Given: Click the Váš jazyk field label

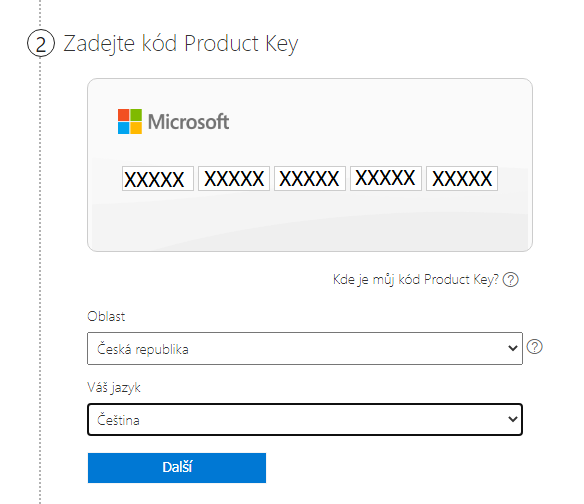Looking at the screenshot, I should click(114, 388).
